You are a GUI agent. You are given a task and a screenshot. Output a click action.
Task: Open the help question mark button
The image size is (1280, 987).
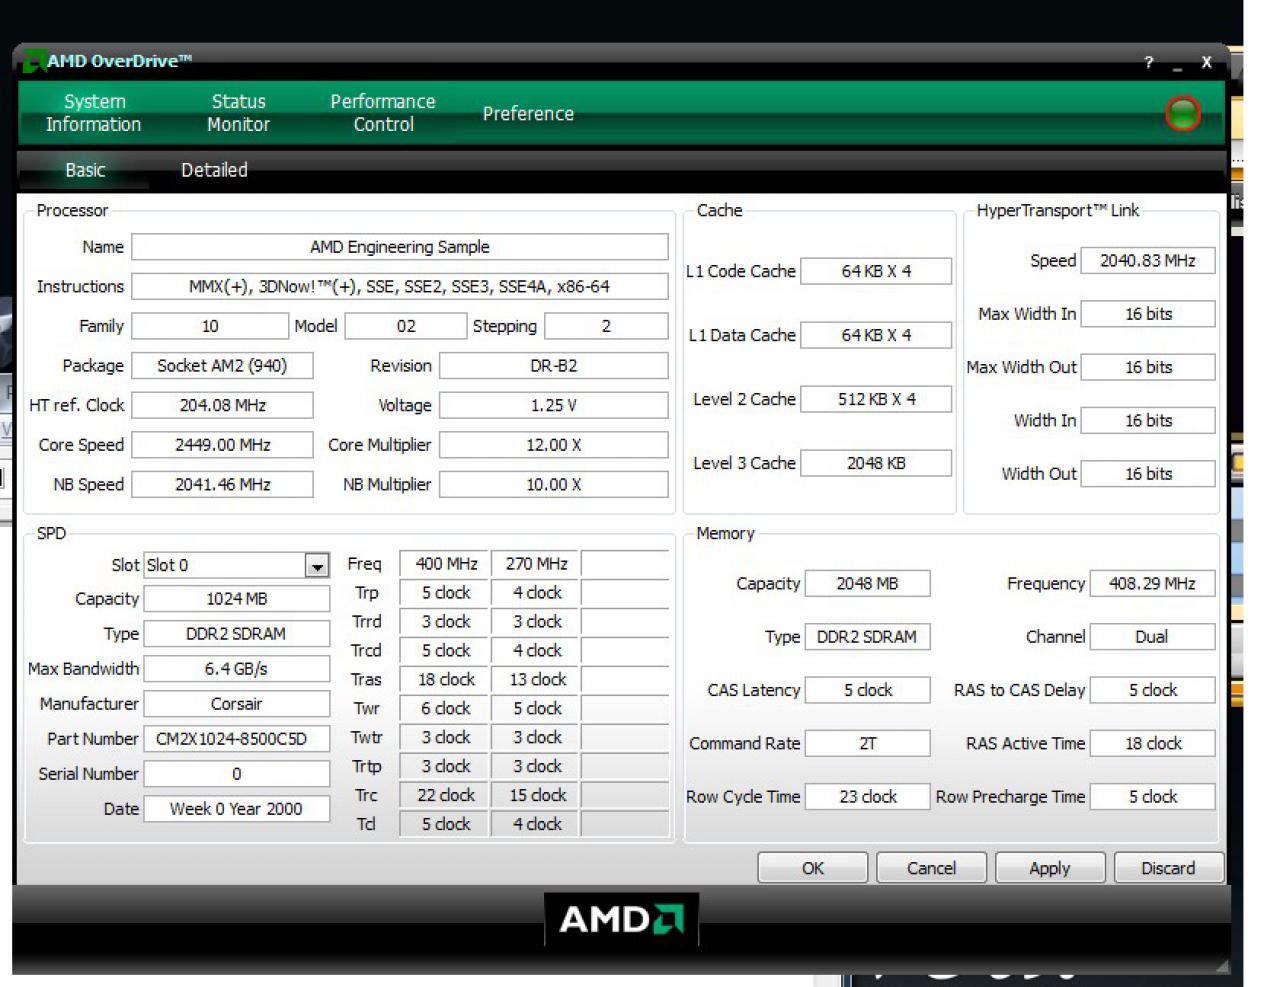pos(1148,62)
